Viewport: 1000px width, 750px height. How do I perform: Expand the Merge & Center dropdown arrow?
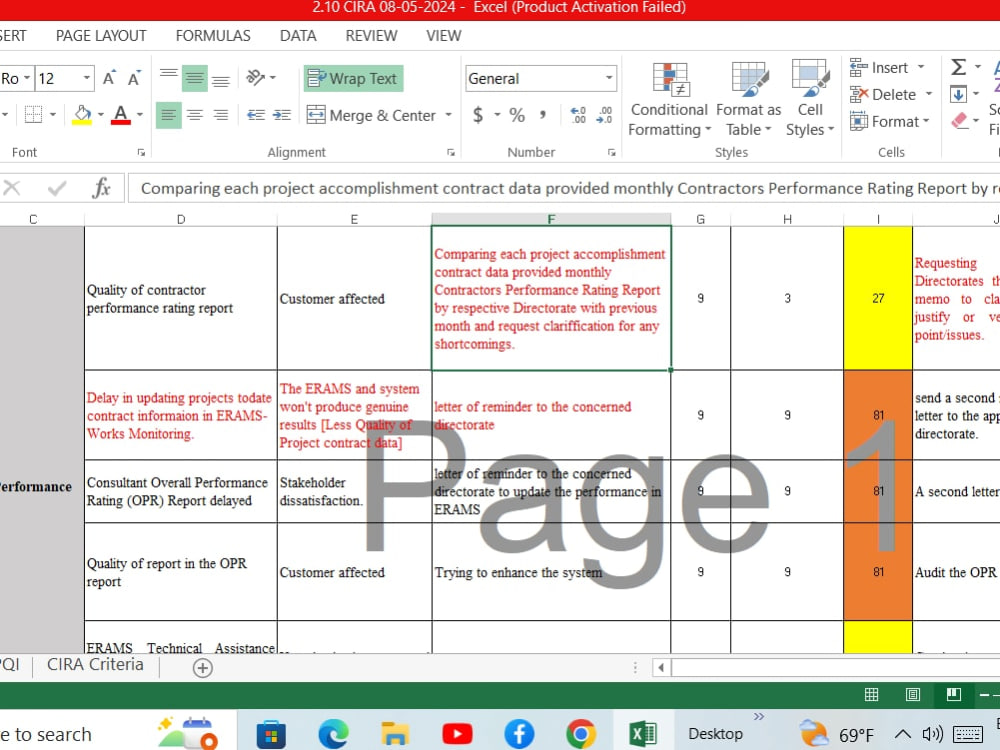pyautogui.click(x=448, y=115)
